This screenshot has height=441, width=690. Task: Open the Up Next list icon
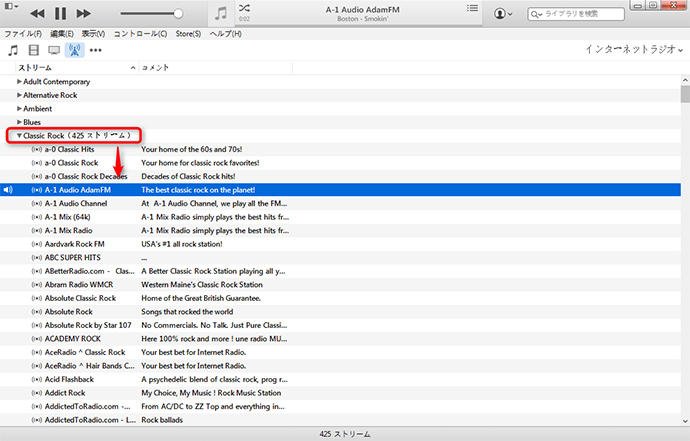click(472, 8)
